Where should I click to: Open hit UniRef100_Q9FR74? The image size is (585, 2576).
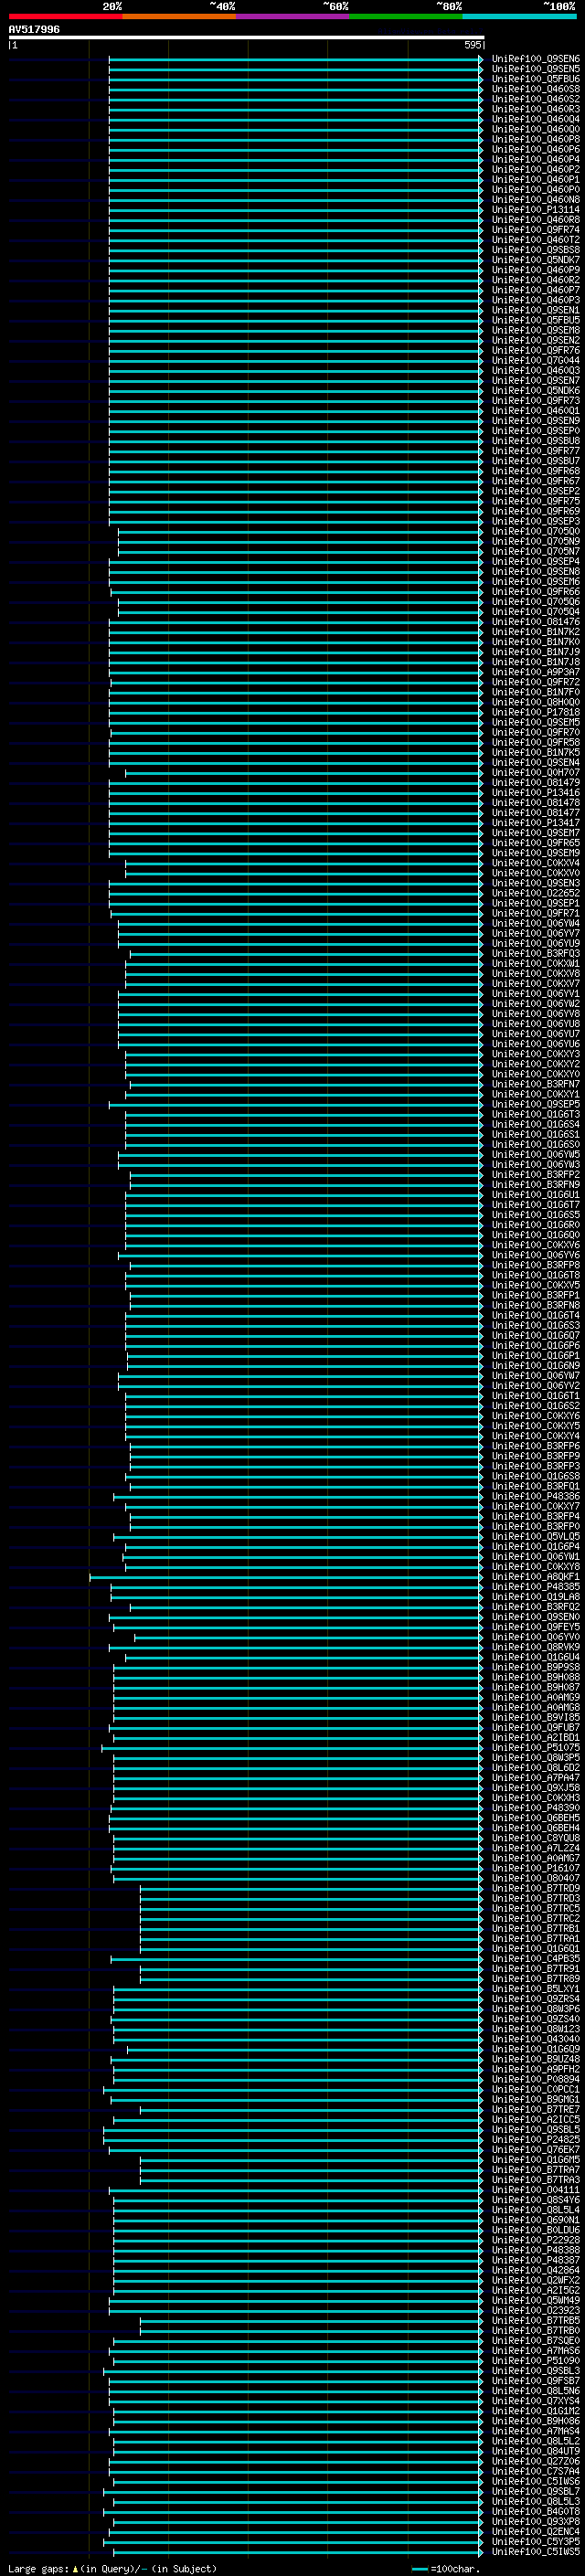[x=536, y=230]
